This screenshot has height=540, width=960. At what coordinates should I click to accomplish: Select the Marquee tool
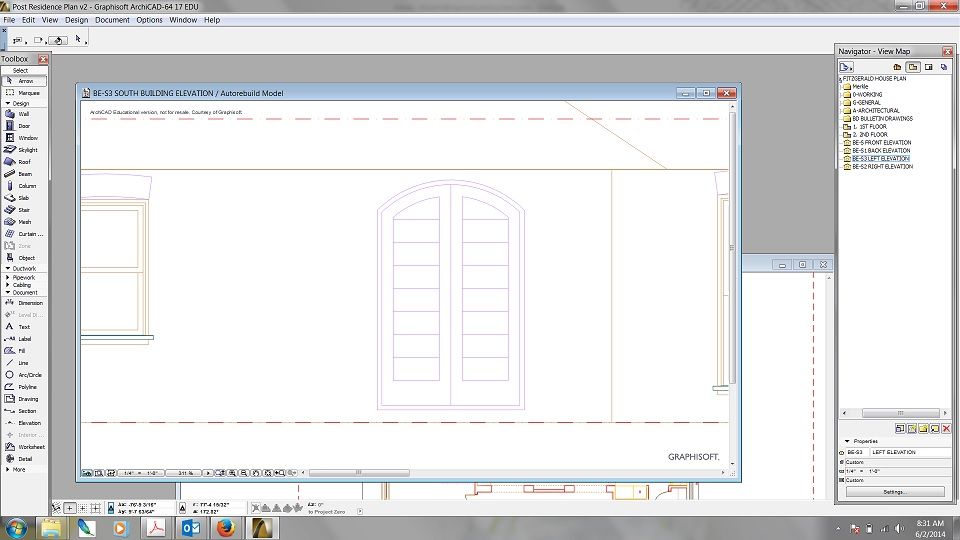pyautogui.click(x=24, y=93)
